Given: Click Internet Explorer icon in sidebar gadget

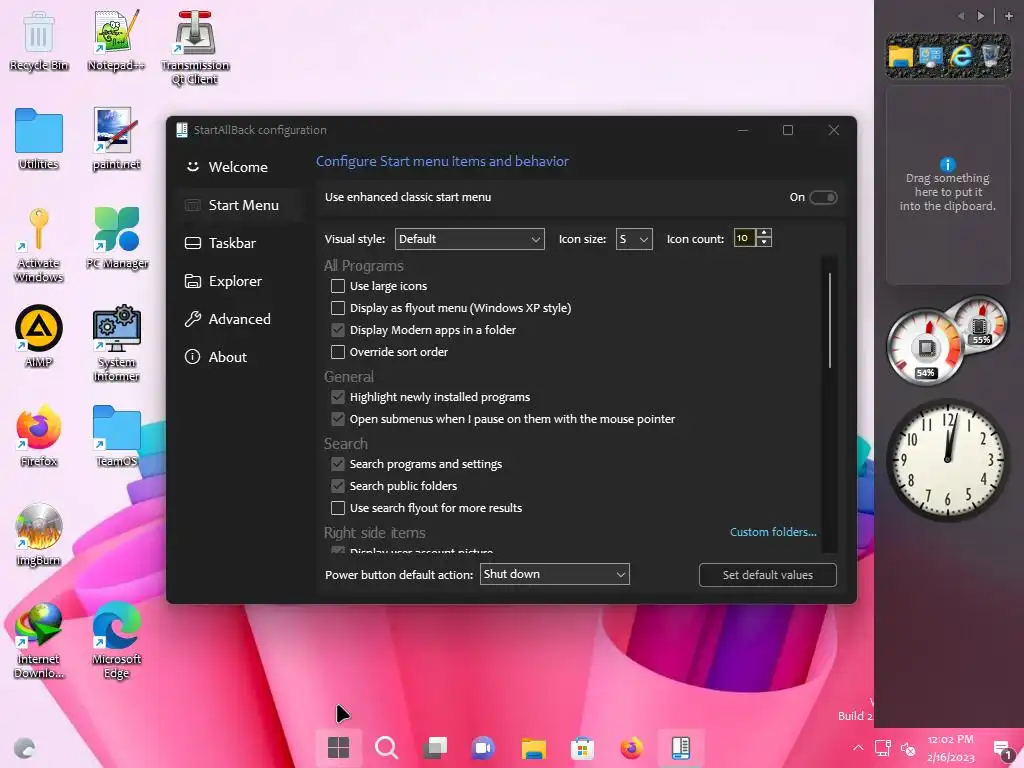Looking at the screenshot, I should click(x=961, y=56).
